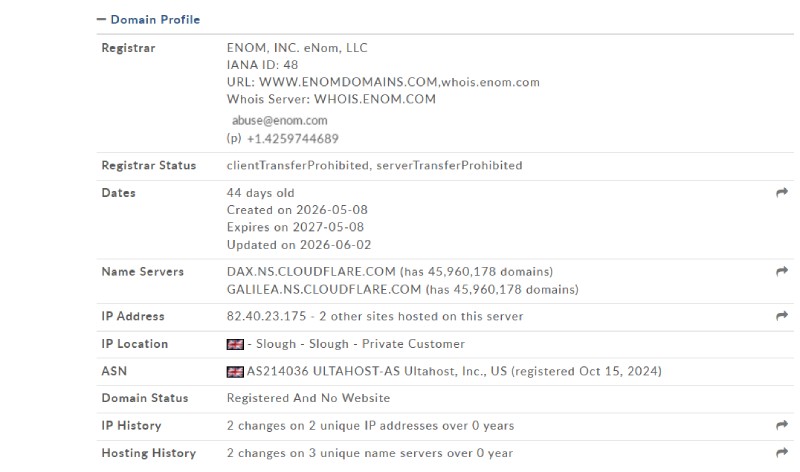
Task: Click the IP address 82.40.23.175
Action: tap(266, 316)
